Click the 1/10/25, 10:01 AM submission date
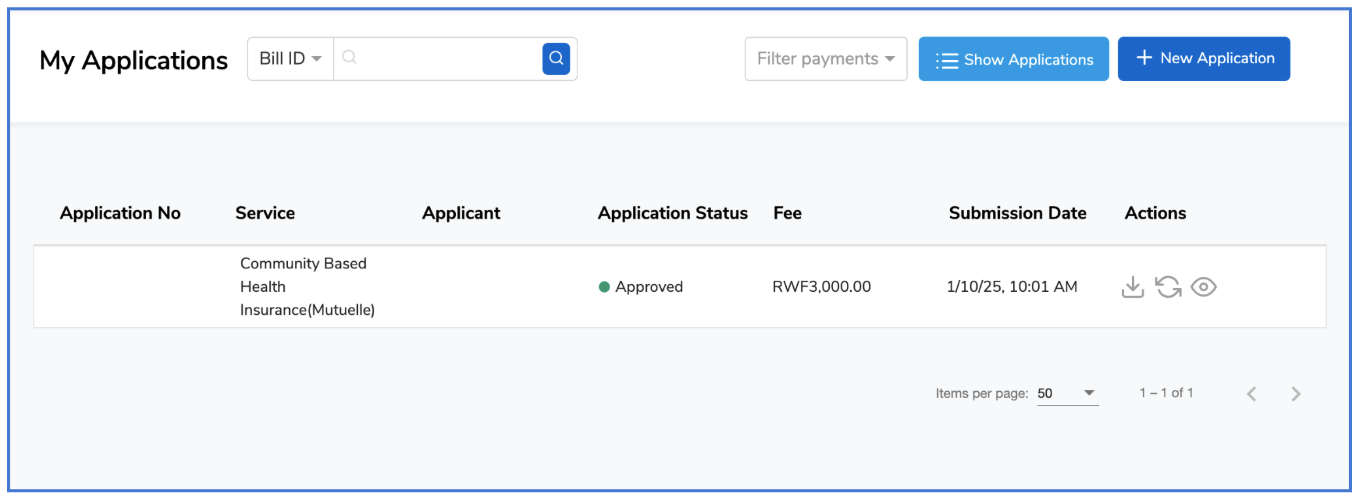 pos(1012,287)
